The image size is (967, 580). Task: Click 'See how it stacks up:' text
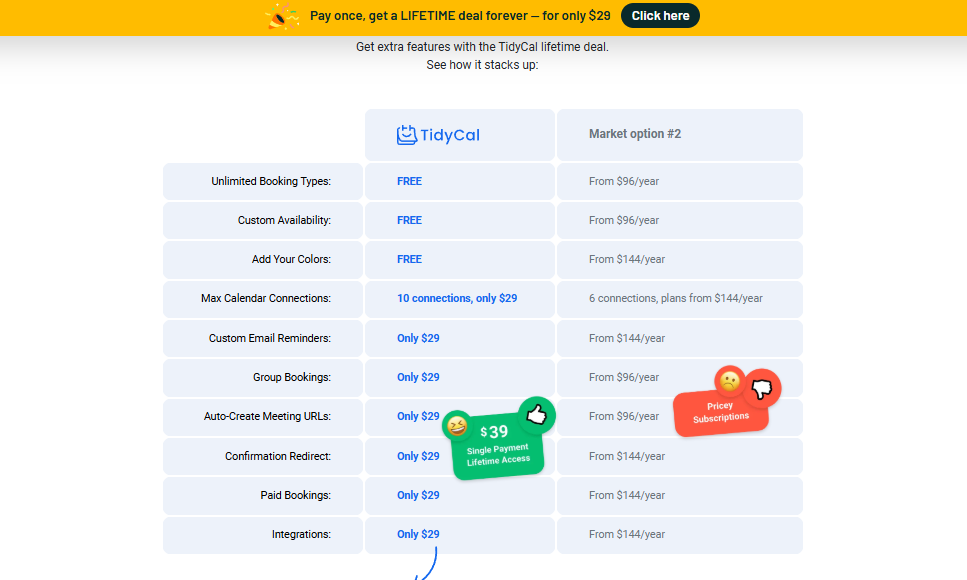pos(482,65)
